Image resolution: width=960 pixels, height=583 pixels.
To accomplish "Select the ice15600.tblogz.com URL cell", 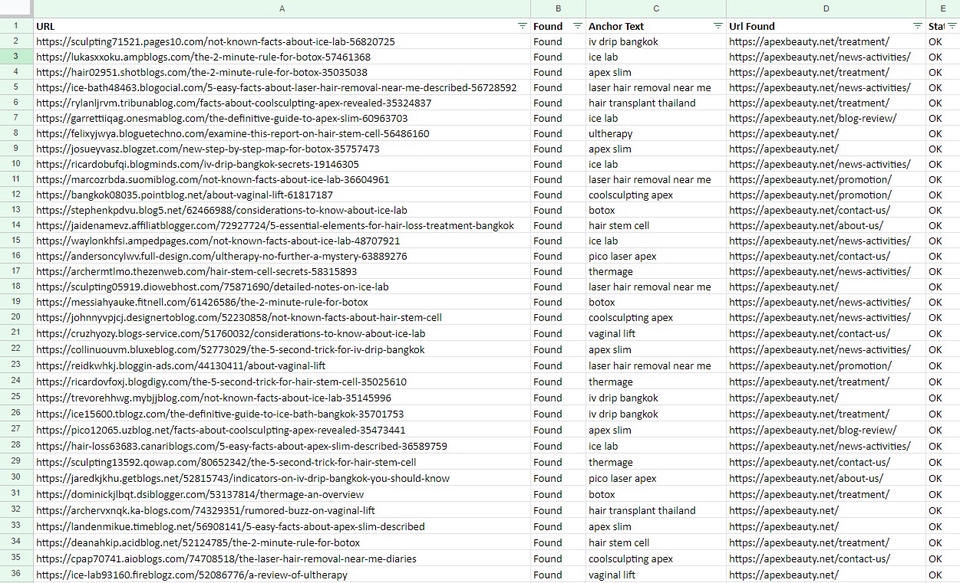I will click(282, 414).
